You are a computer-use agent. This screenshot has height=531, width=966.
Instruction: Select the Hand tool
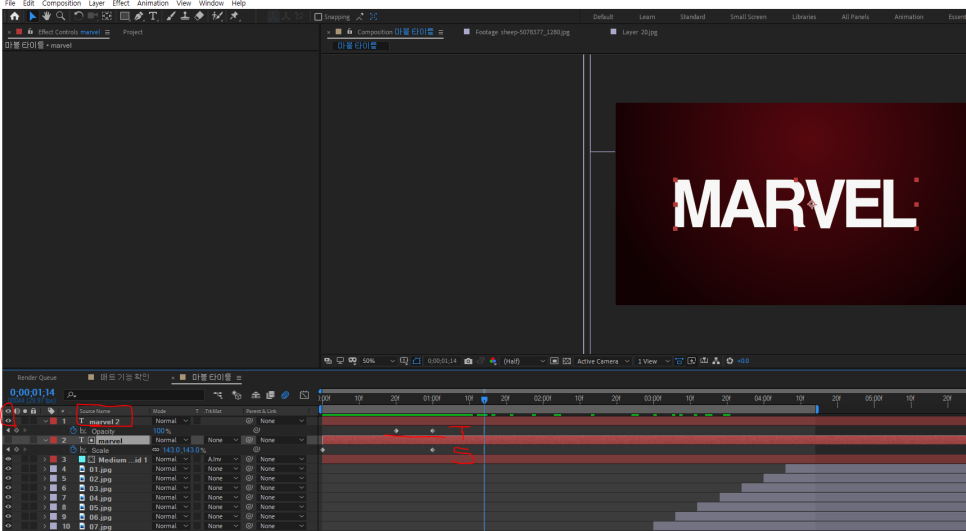[x=47, y=16]
